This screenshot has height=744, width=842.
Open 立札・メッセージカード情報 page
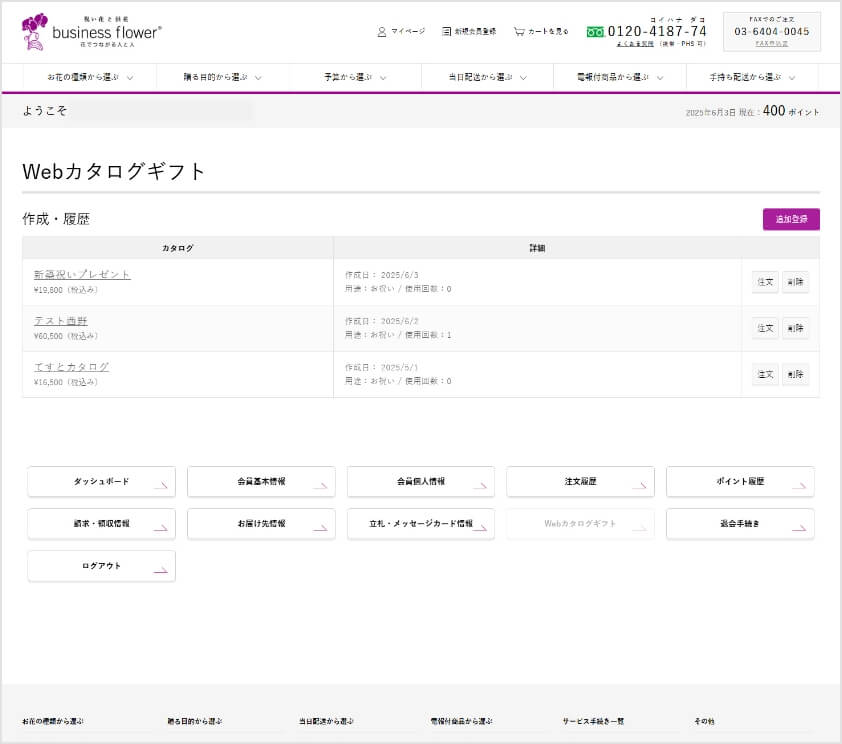pyautogui.click(x=420, y=523)
